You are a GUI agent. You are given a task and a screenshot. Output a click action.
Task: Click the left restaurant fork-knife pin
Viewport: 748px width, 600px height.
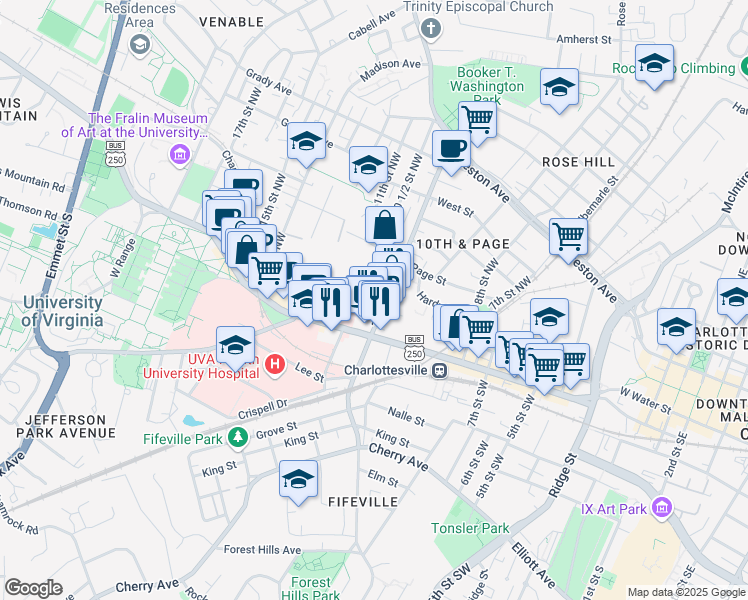pos(332,304)
